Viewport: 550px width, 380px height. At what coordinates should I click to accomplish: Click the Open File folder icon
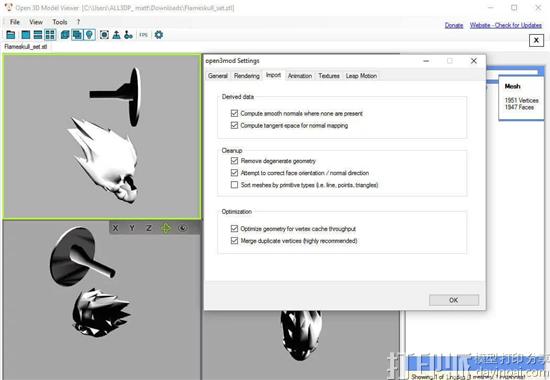click(11, 35)
